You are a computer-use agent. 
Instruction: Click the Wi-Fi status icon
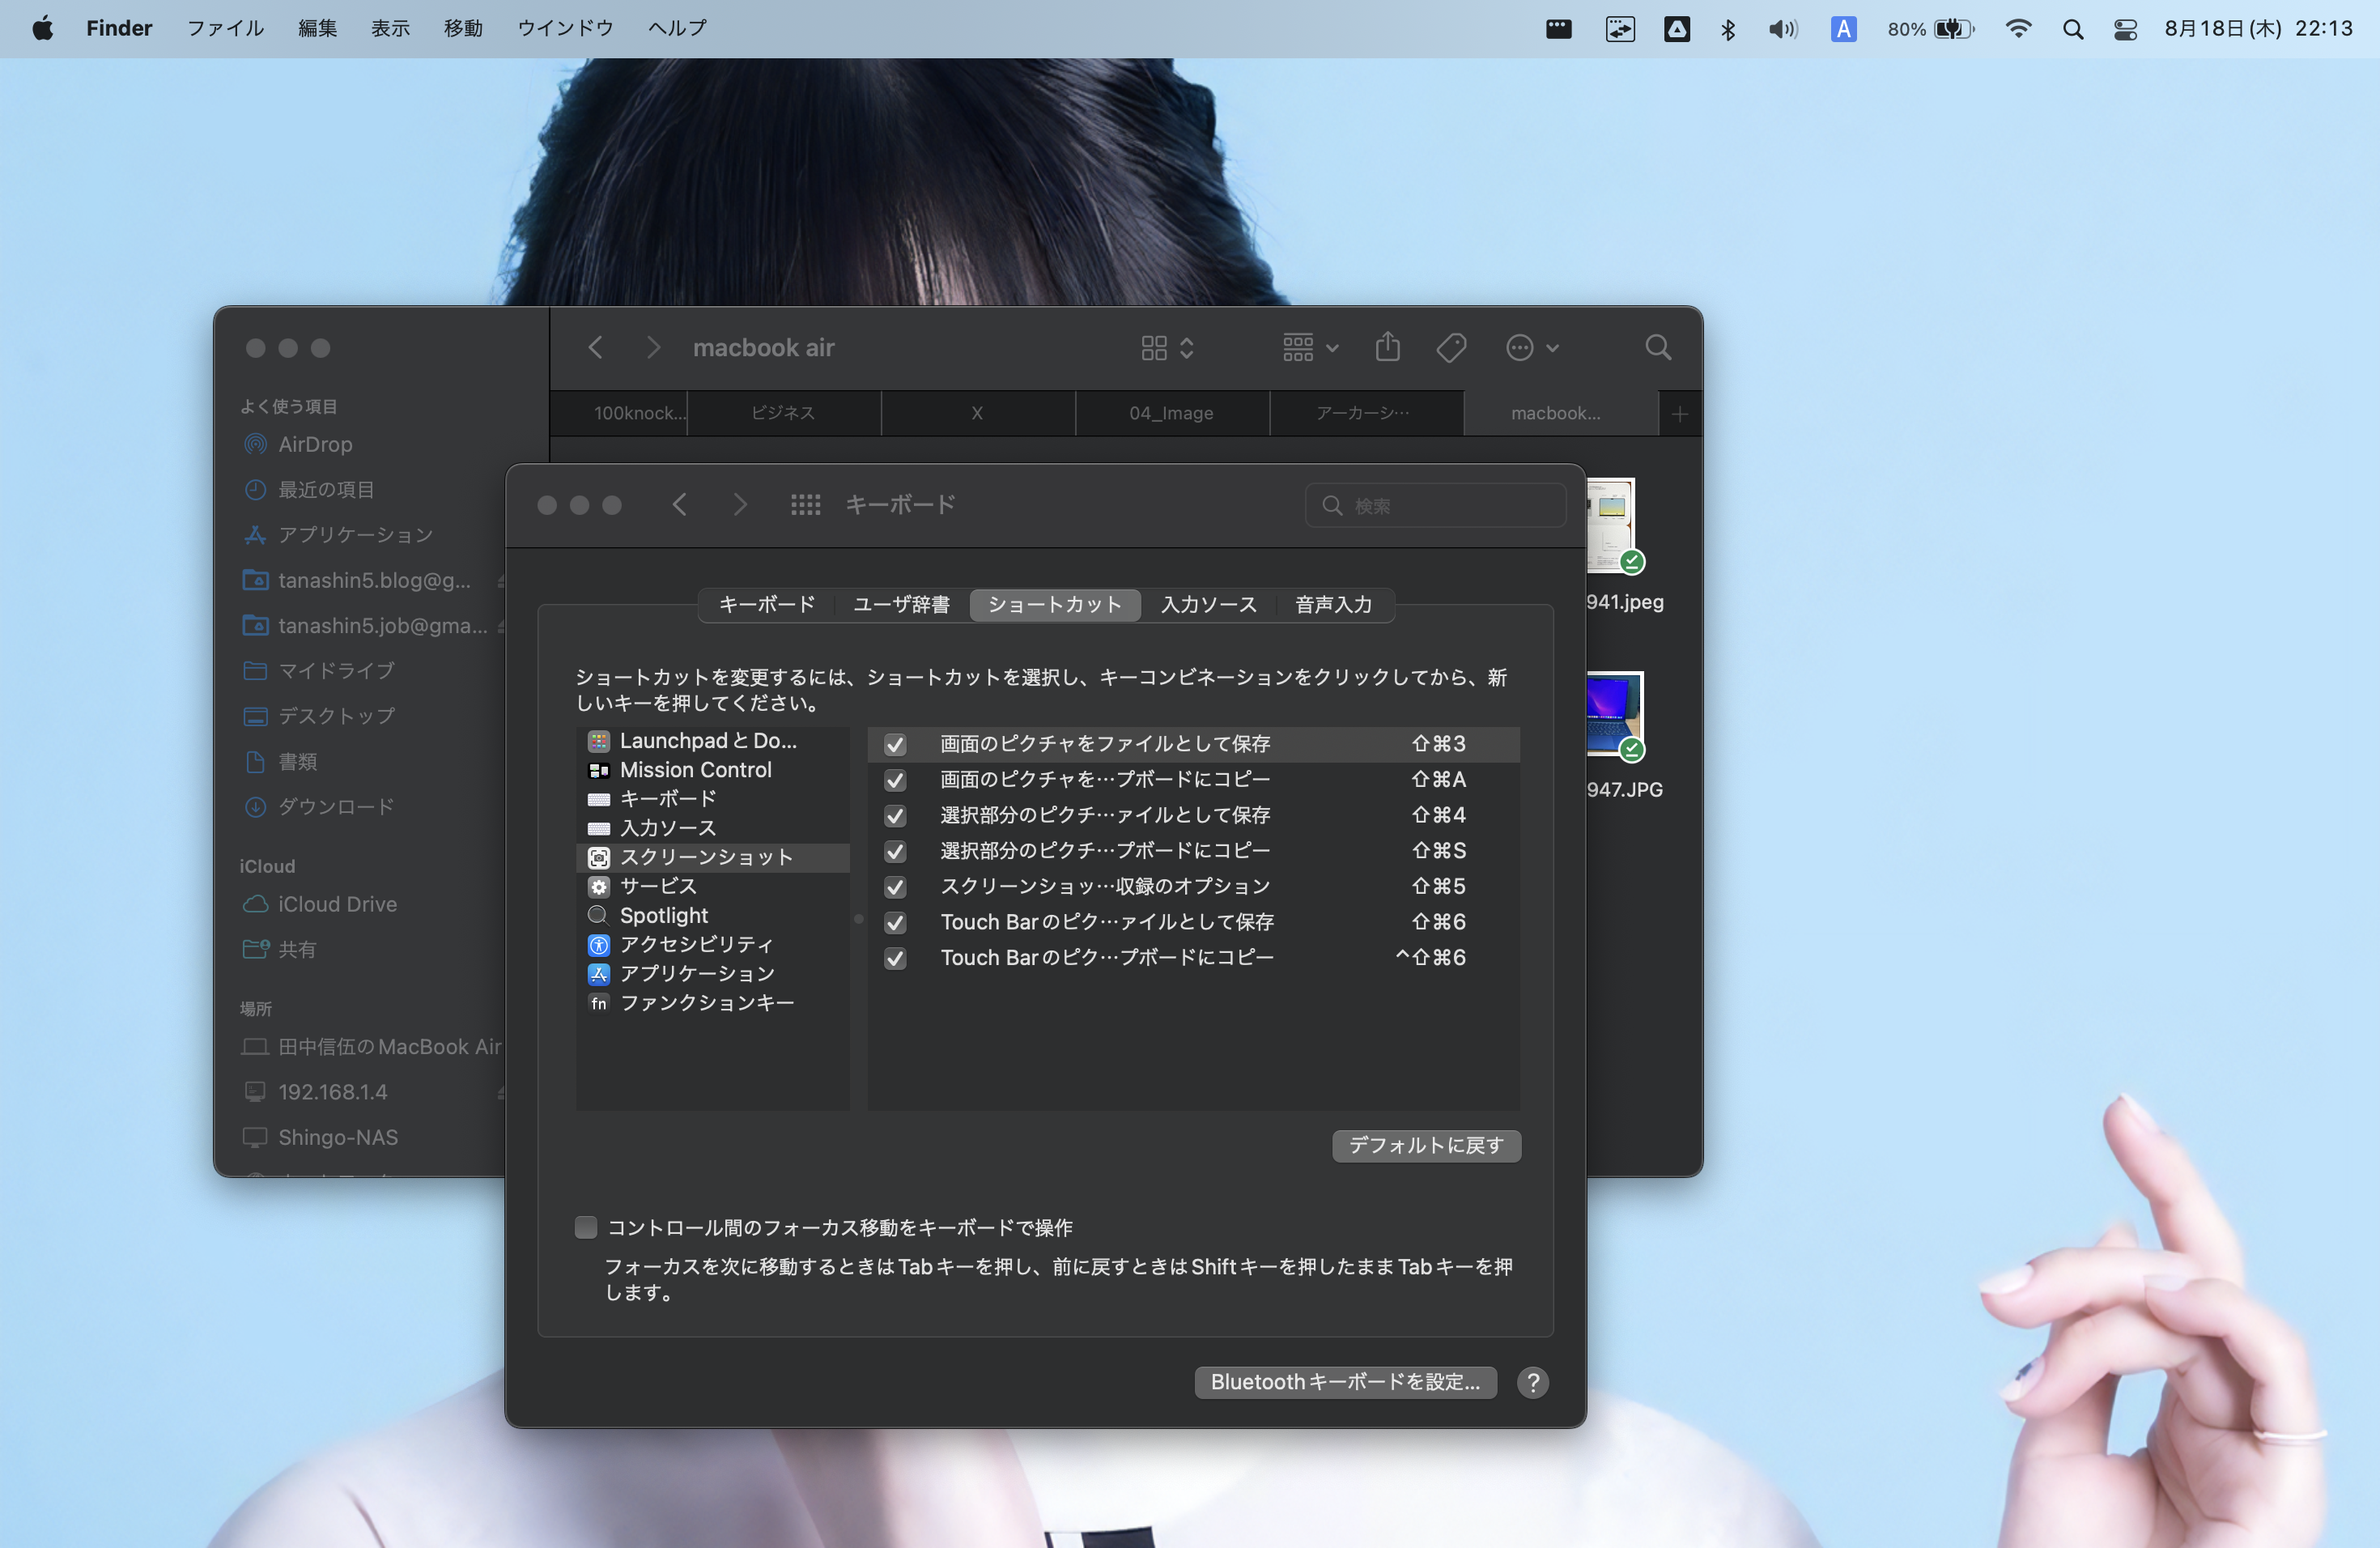point(2018,28)
